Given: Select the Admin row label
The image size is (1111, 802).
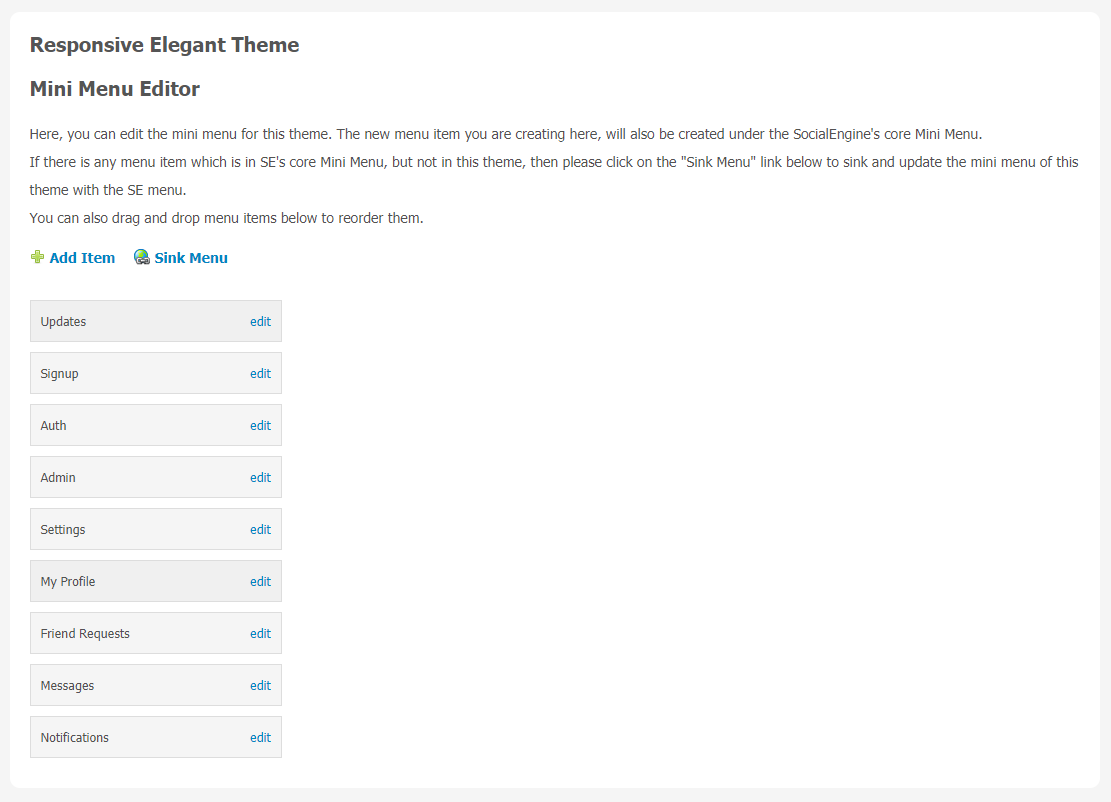Looking at the screenshot, I should pyautogui.click(x=58, y=478).
